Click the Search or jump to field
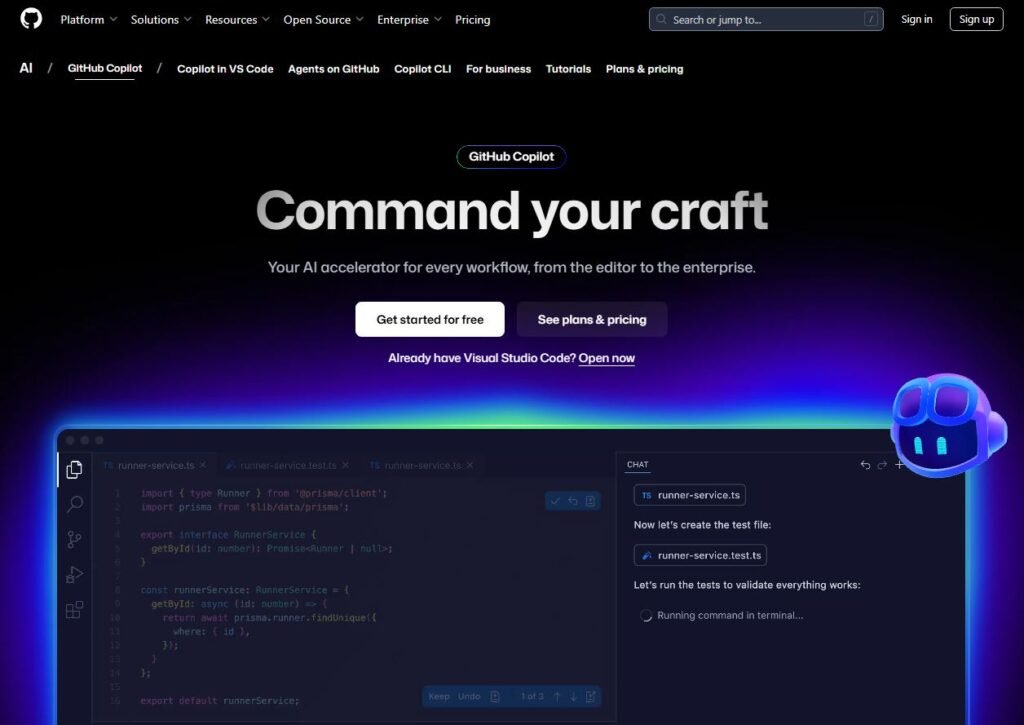Viewport: 1024px width, 725px height. [x=765, y=18]
